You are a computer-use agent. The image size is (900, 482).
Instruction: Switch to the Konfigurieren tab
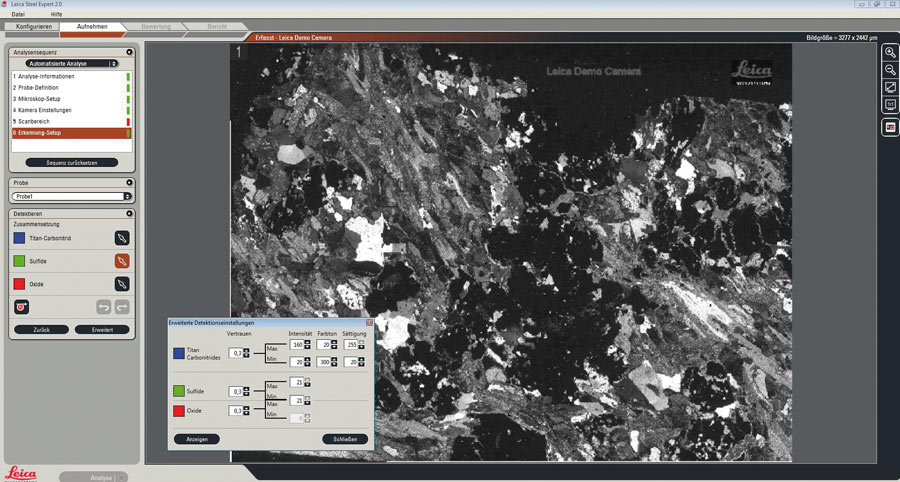pyautogui.click(x=34, y=25)
